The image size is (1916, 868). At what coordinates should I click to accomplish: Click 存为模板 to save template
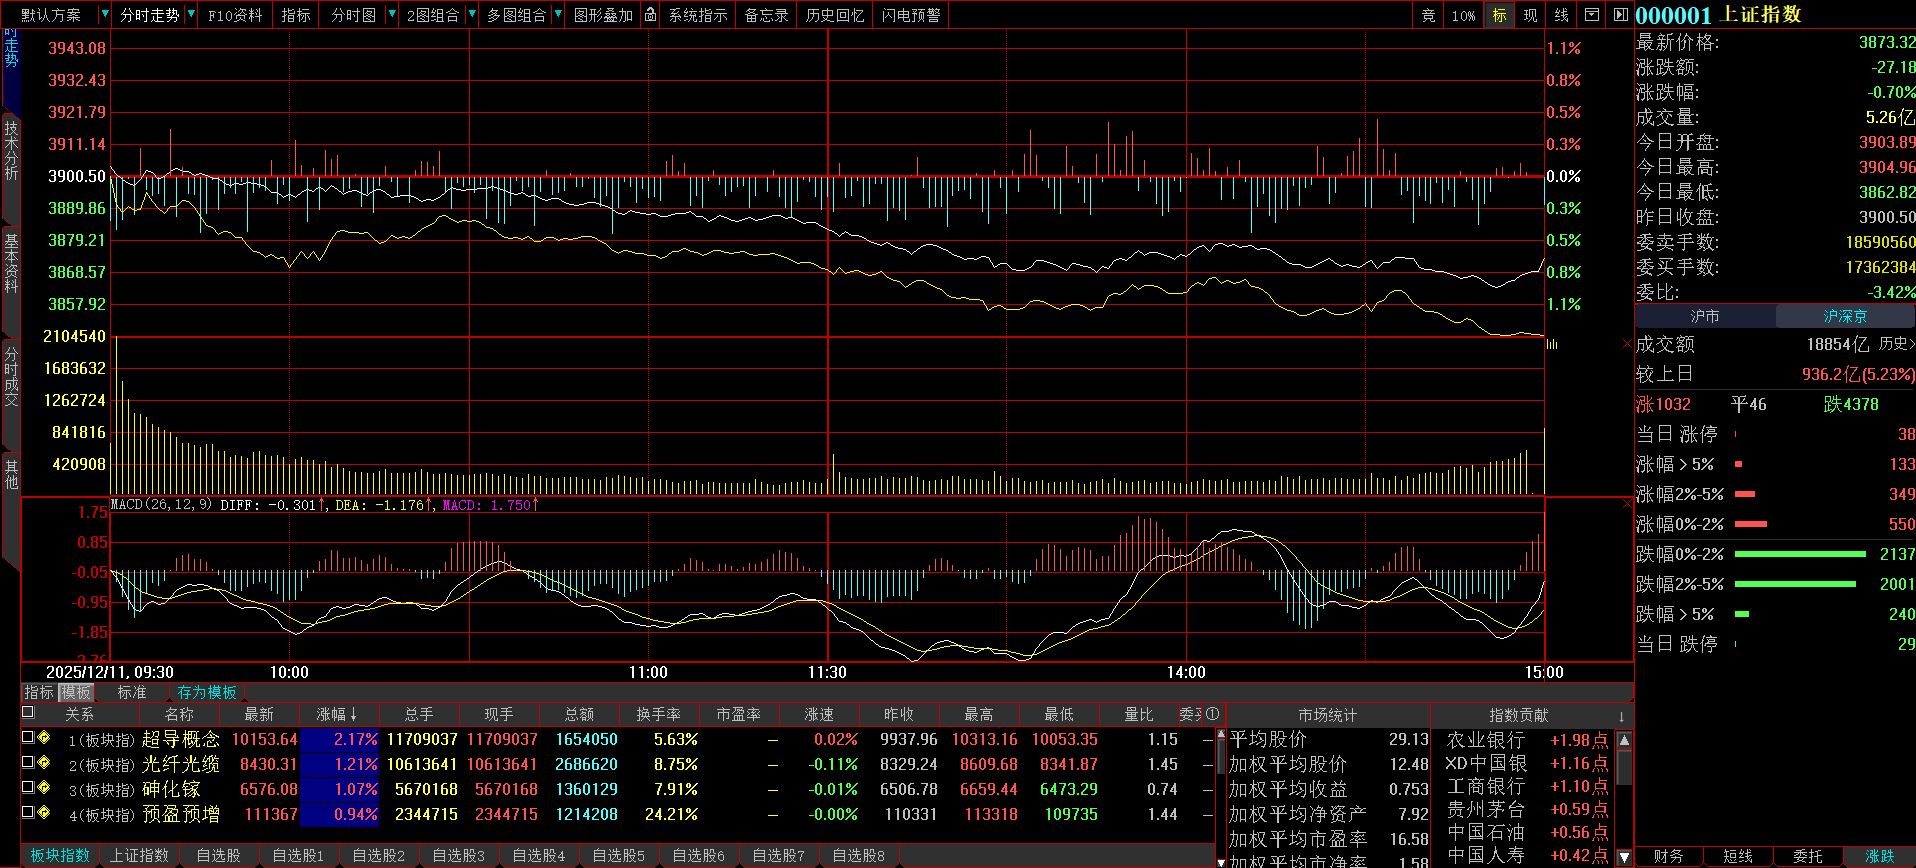pos(207,692)
